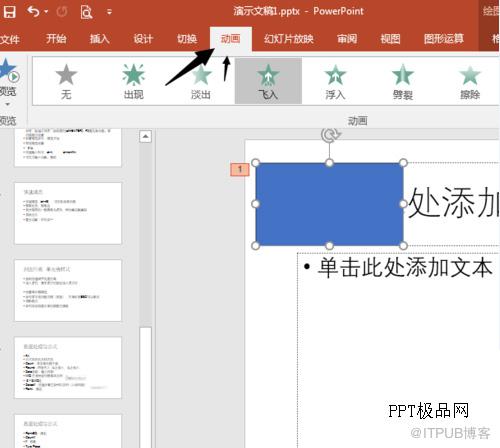500x448 pixels.
Task: Open the Undo history dropdown arrow
Action: (46, 12)
